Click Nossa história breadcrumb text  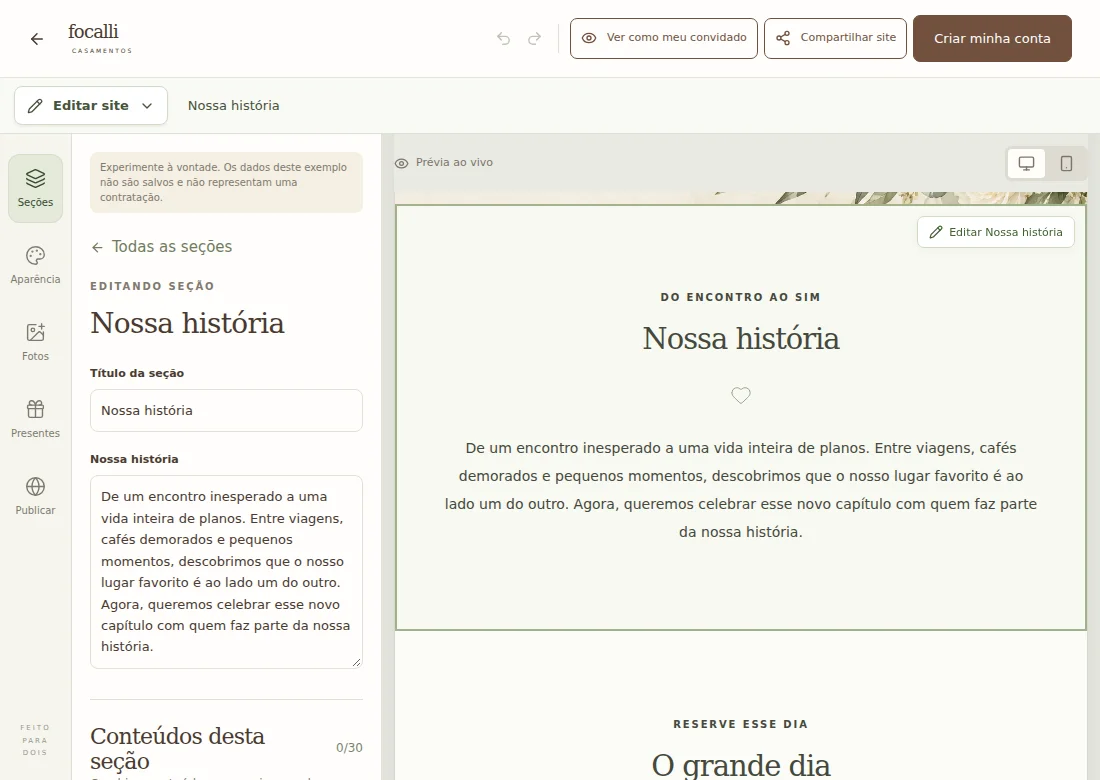(x=234, y=106)
